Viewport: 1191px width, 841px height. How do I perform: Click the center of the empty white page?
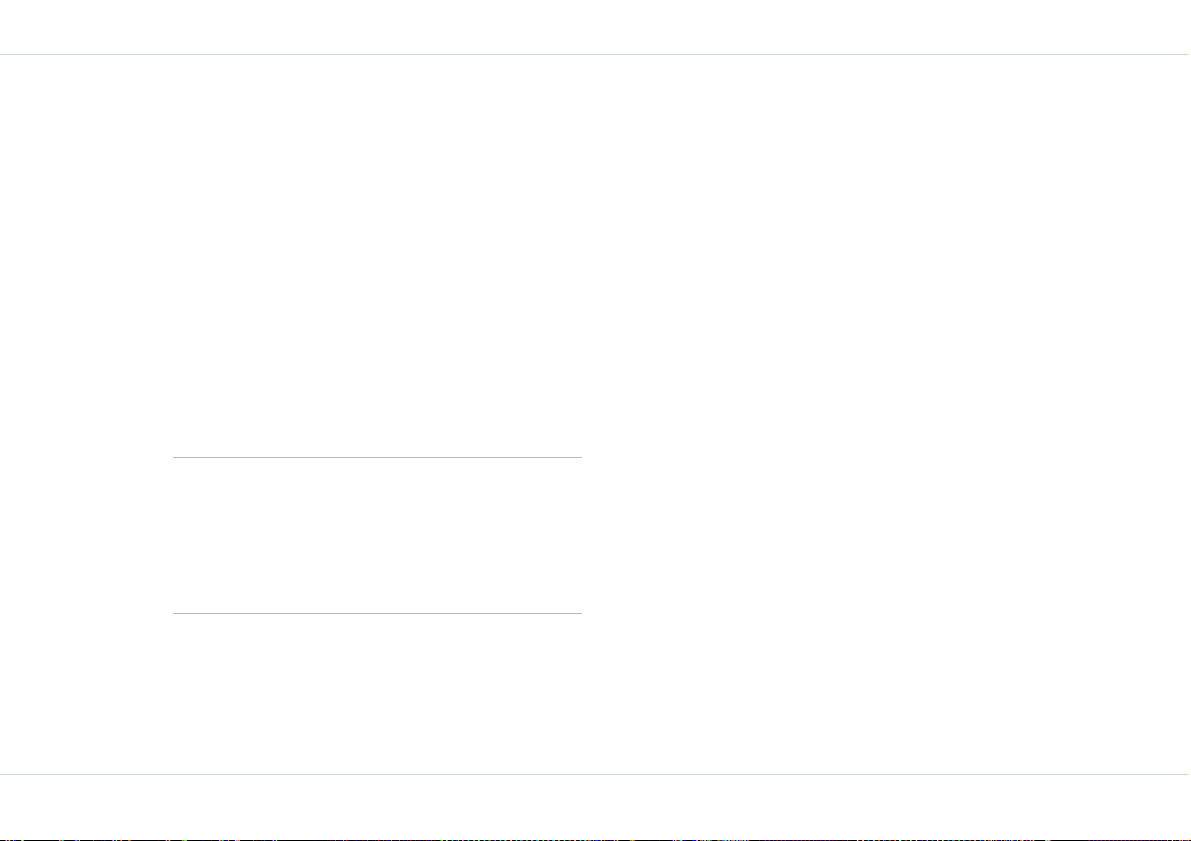[x=596, y=415]
